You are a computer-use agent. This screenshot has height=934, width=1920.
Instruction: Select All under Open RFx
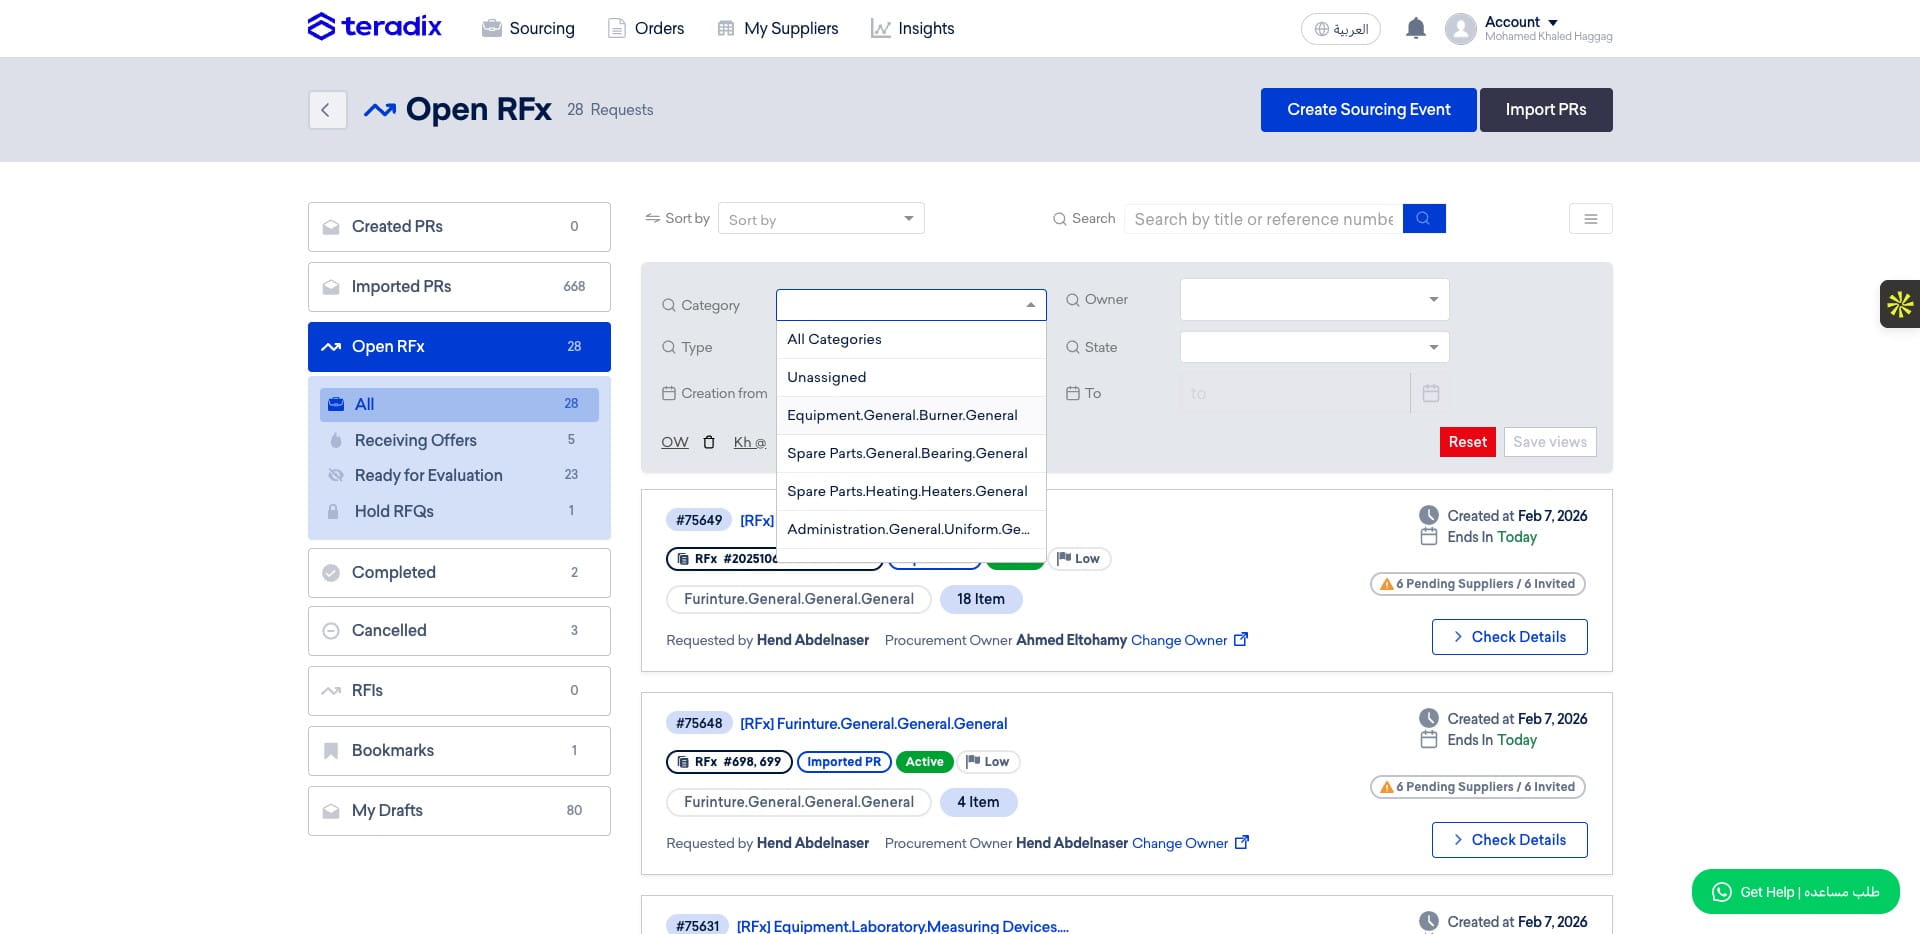coord(459,404)
